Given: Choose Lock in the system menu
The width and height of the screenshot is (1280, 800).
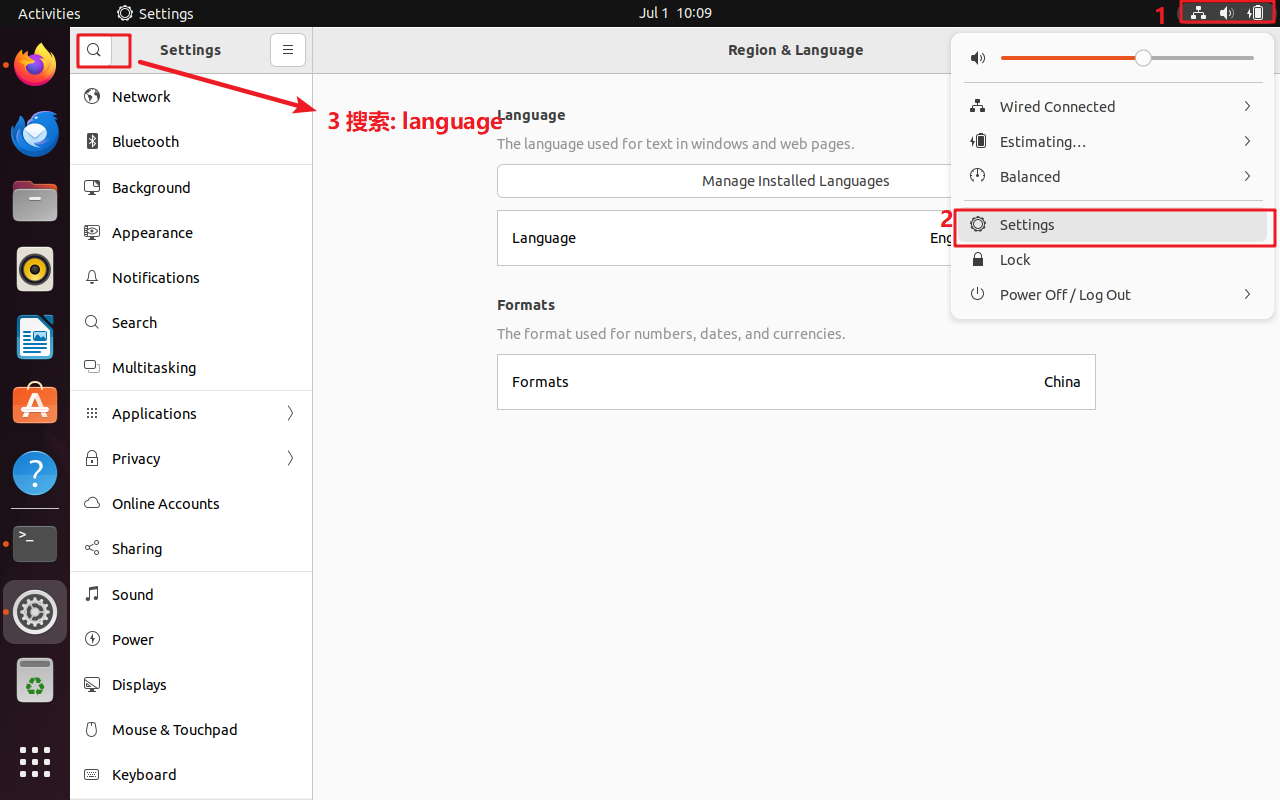Looking at the screenshot, I should [1015, 260].
